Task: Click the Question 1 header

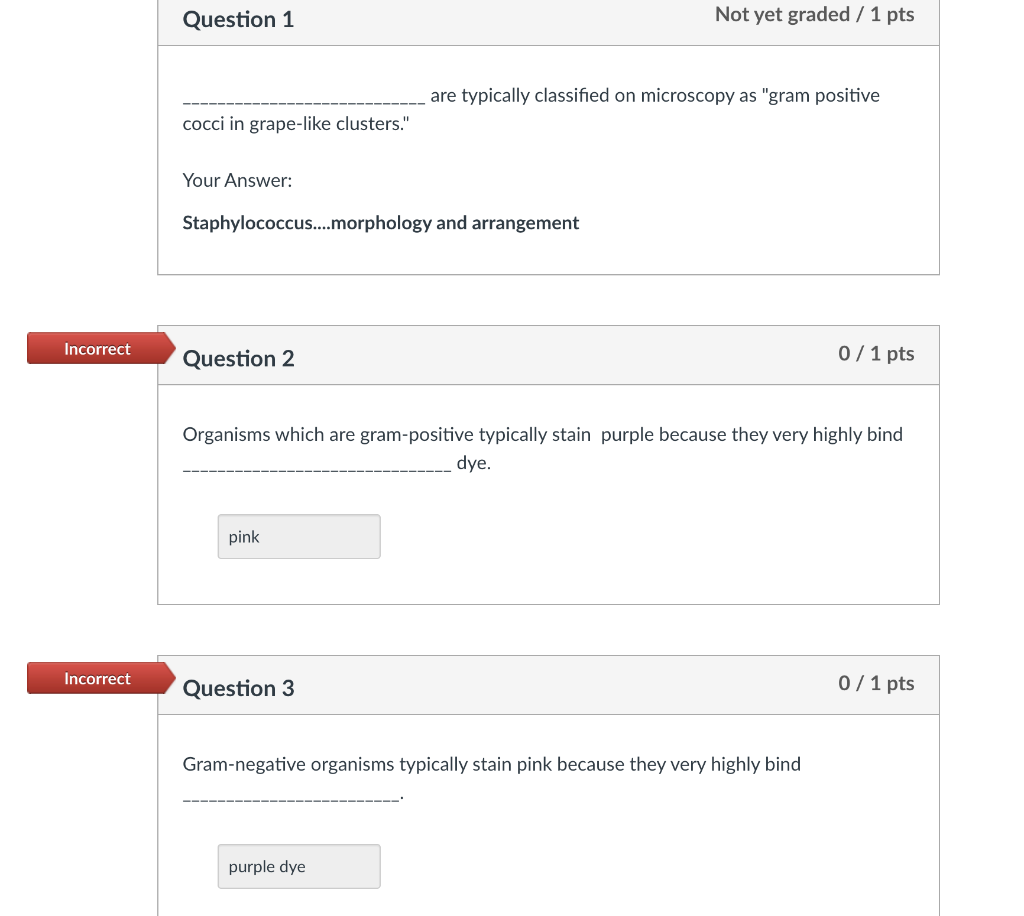Action: (238, 19)
